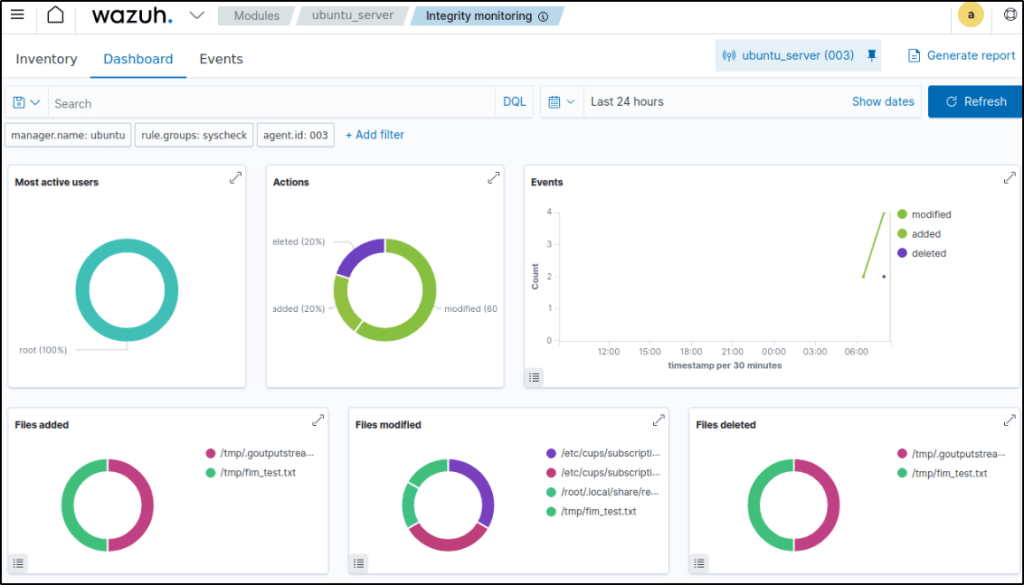Click the Add filter link

pos(375,135)
